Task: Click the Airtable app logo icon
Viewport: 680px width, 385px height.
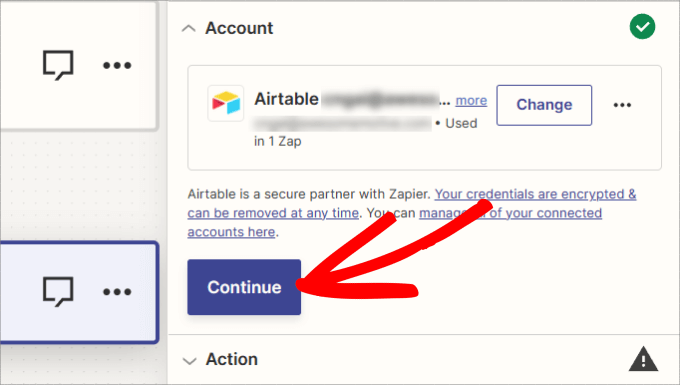Action: (x=226, y=104)
